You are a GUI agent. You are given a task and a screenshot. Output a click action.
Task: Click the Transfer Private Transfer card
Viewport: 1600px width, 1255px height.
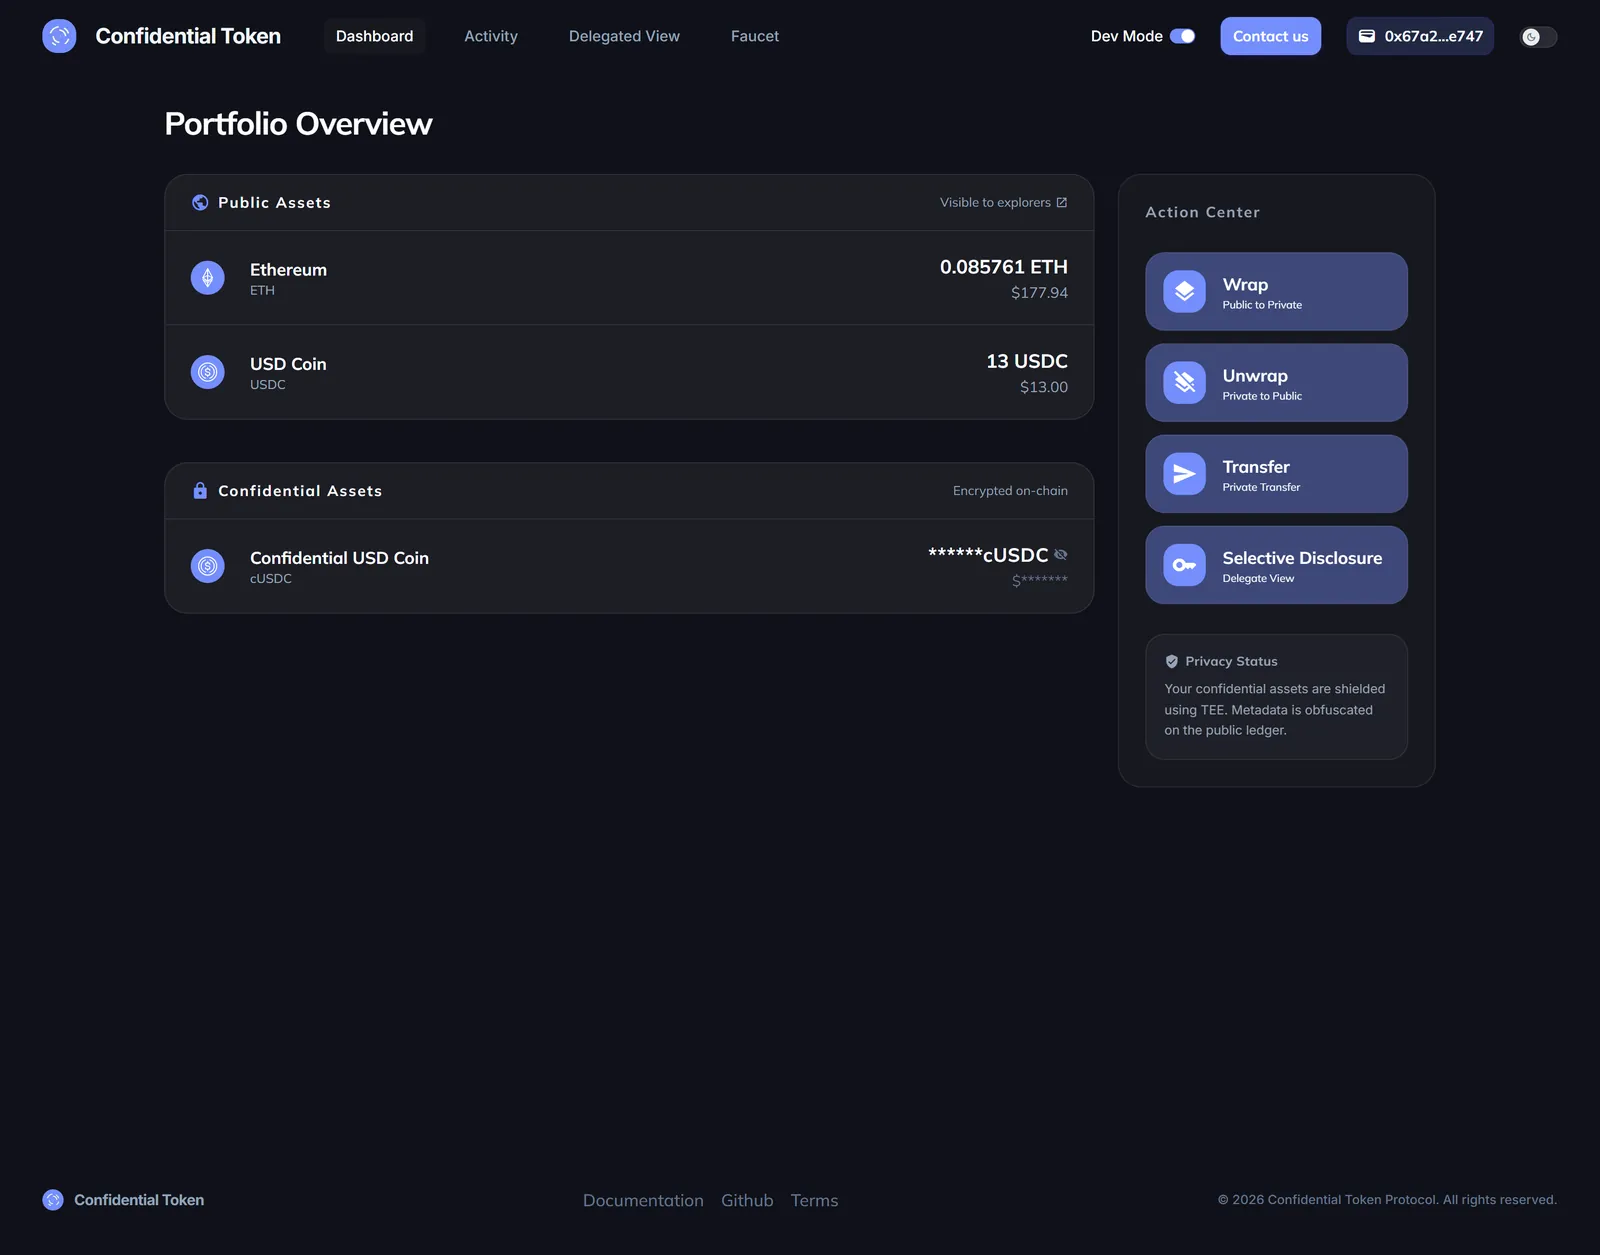coord(1276,473)
